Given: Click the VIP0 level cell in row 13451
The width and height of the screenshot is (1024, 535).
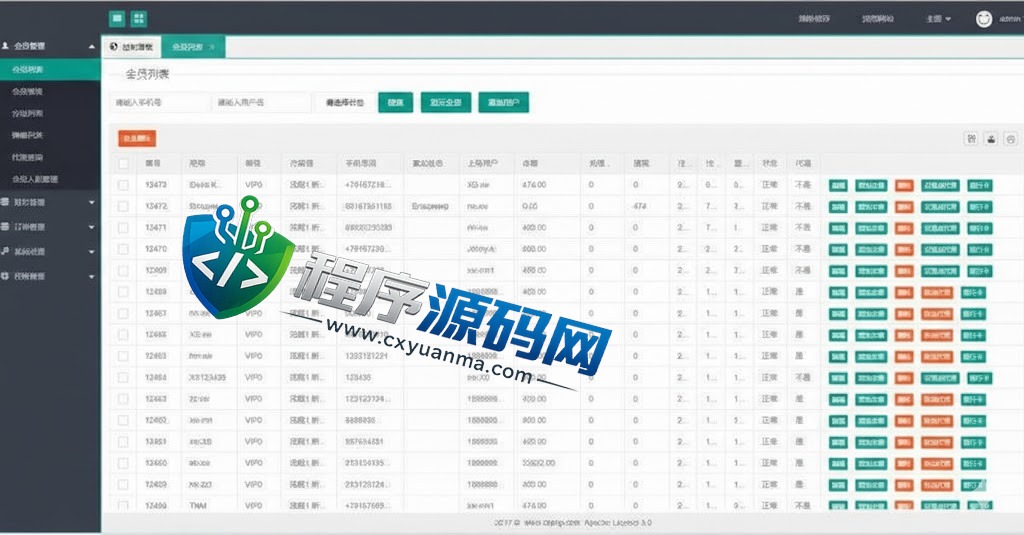Looking at the screenshot, I should pyautogui.click(x=253, y=442).
